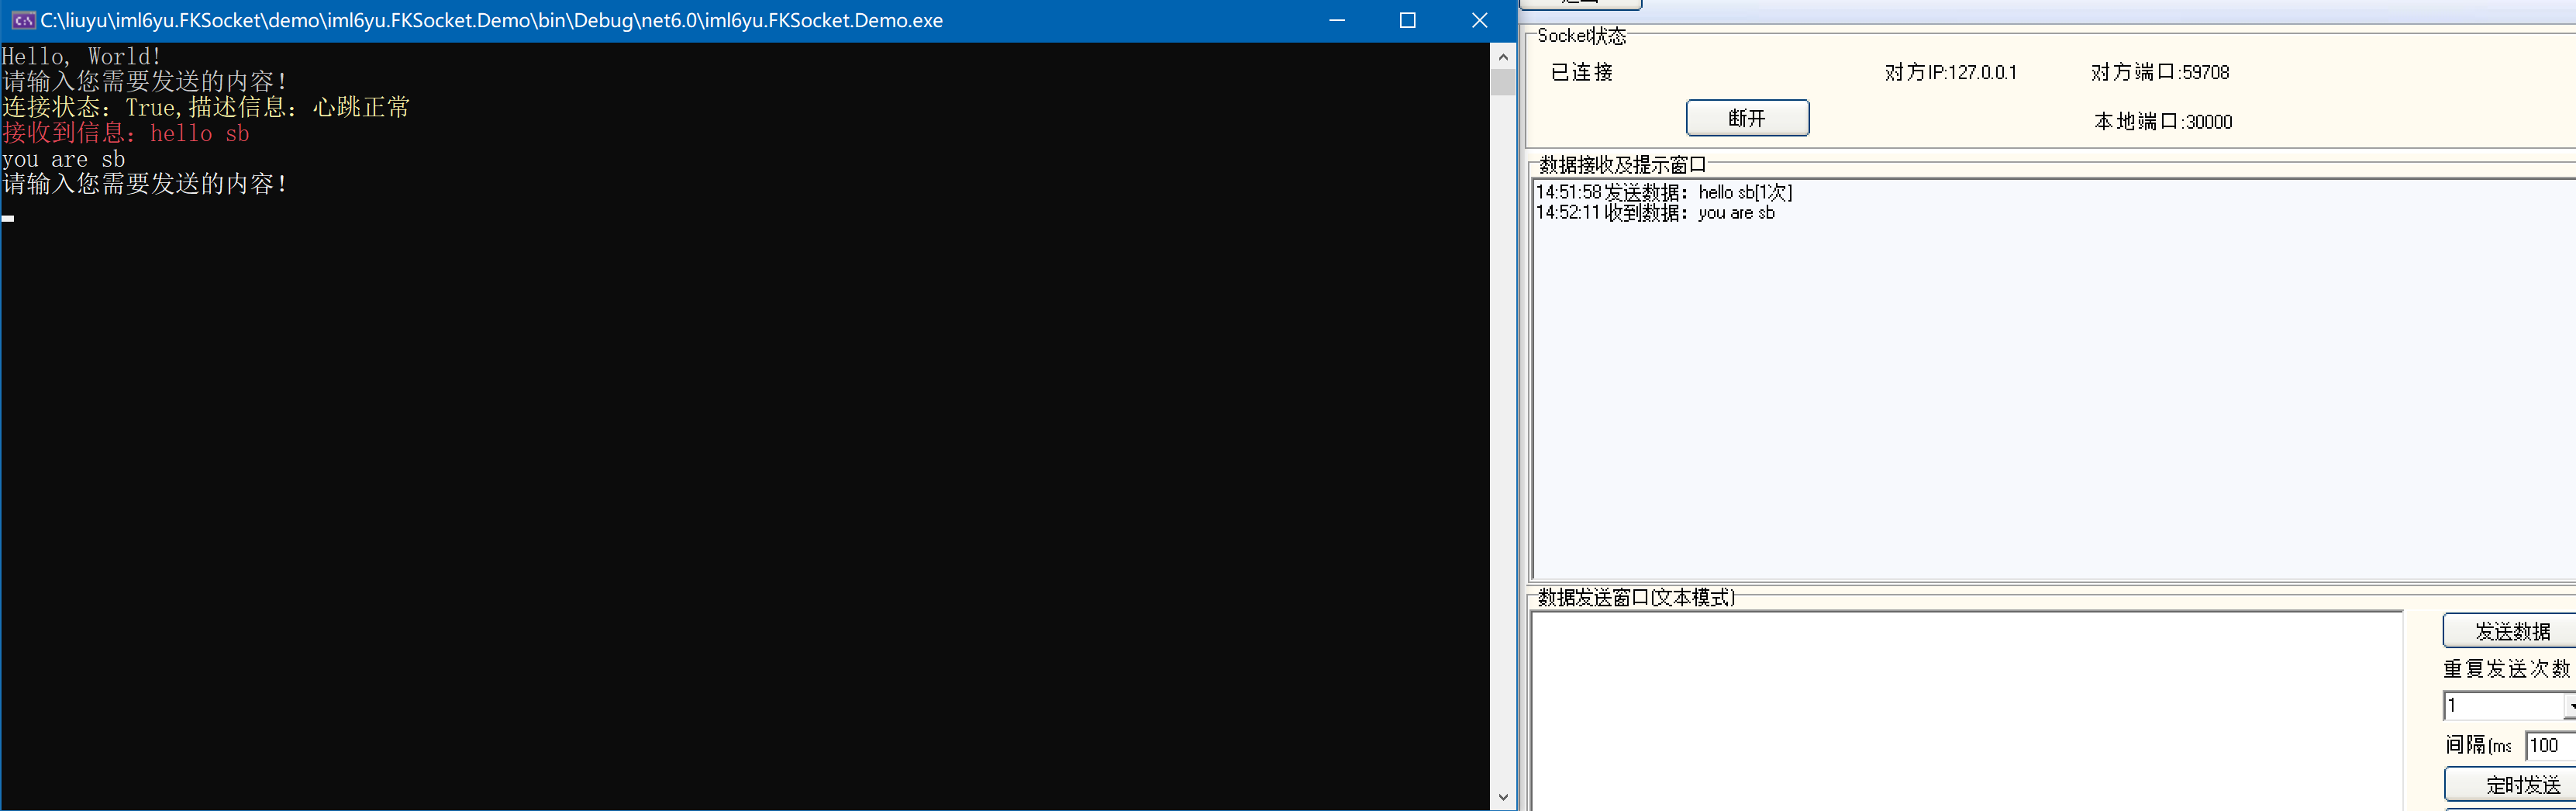This screenshot has width=2576, height=811.
Task: Click the red console line '接收到信息: hello sb'
Action: (x=126, y=133)
